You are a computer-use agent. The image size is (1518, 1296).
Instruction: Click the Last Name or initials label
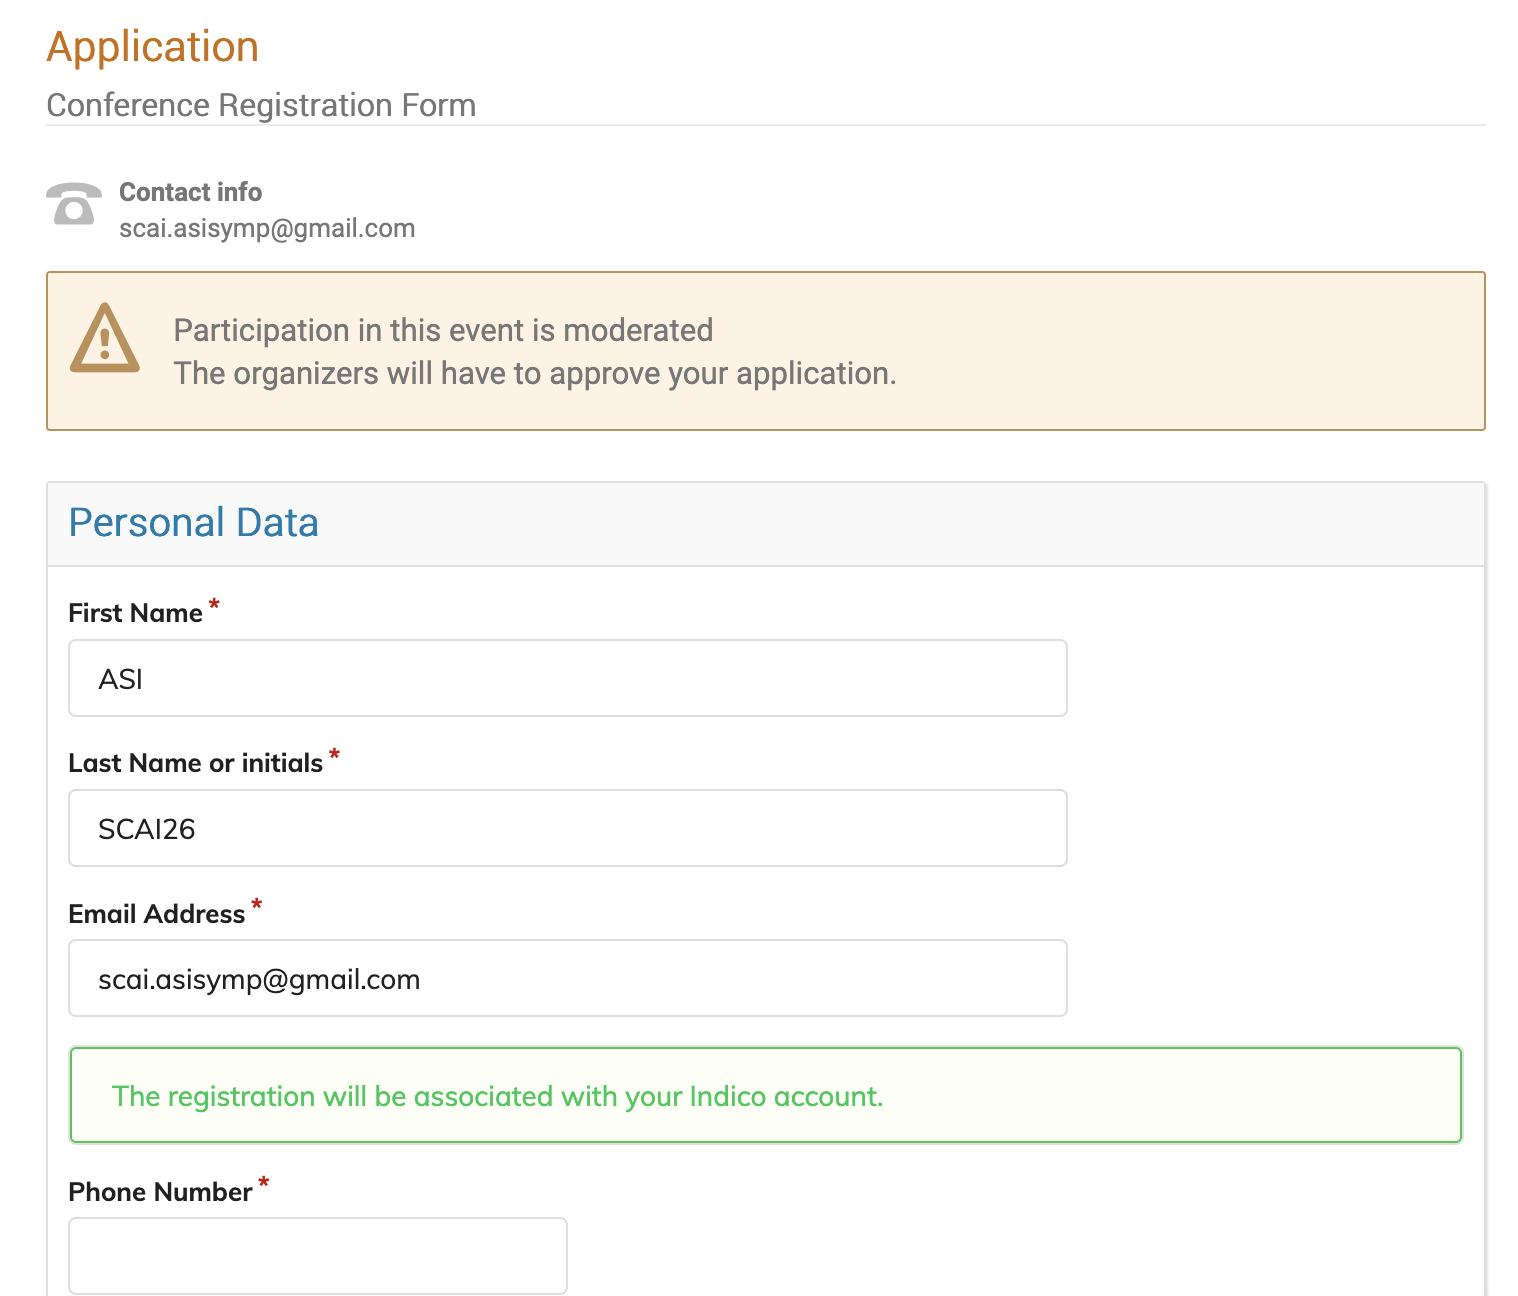point(195,763)
